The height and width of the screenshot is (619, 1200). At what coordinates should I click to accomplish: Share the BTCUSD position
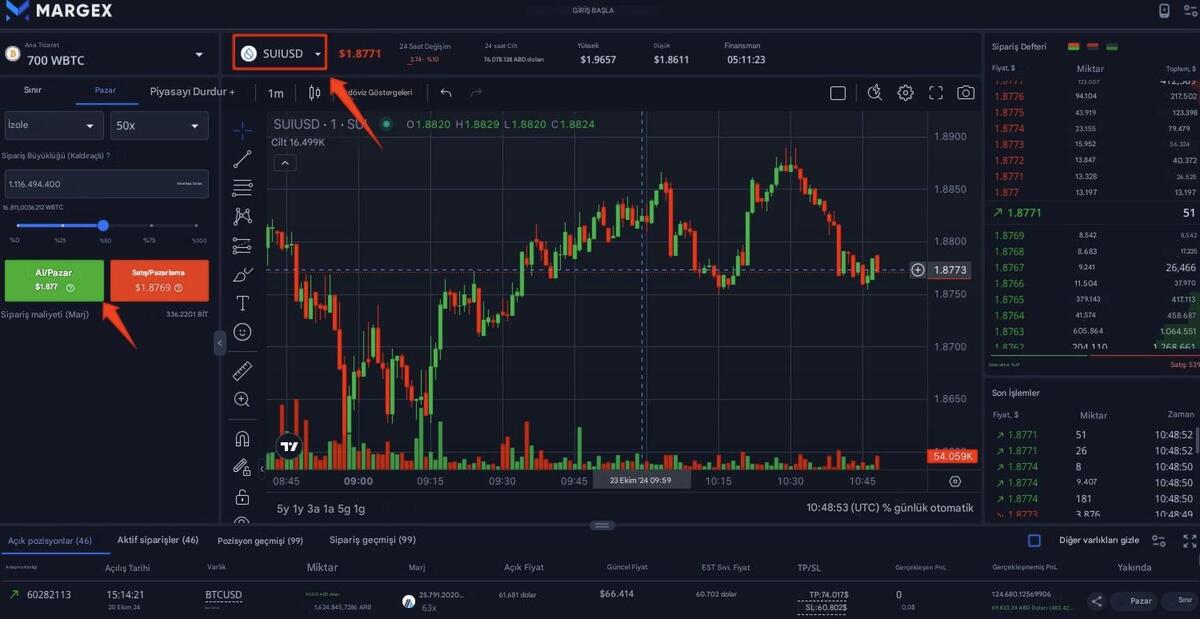click(1097, 601)
